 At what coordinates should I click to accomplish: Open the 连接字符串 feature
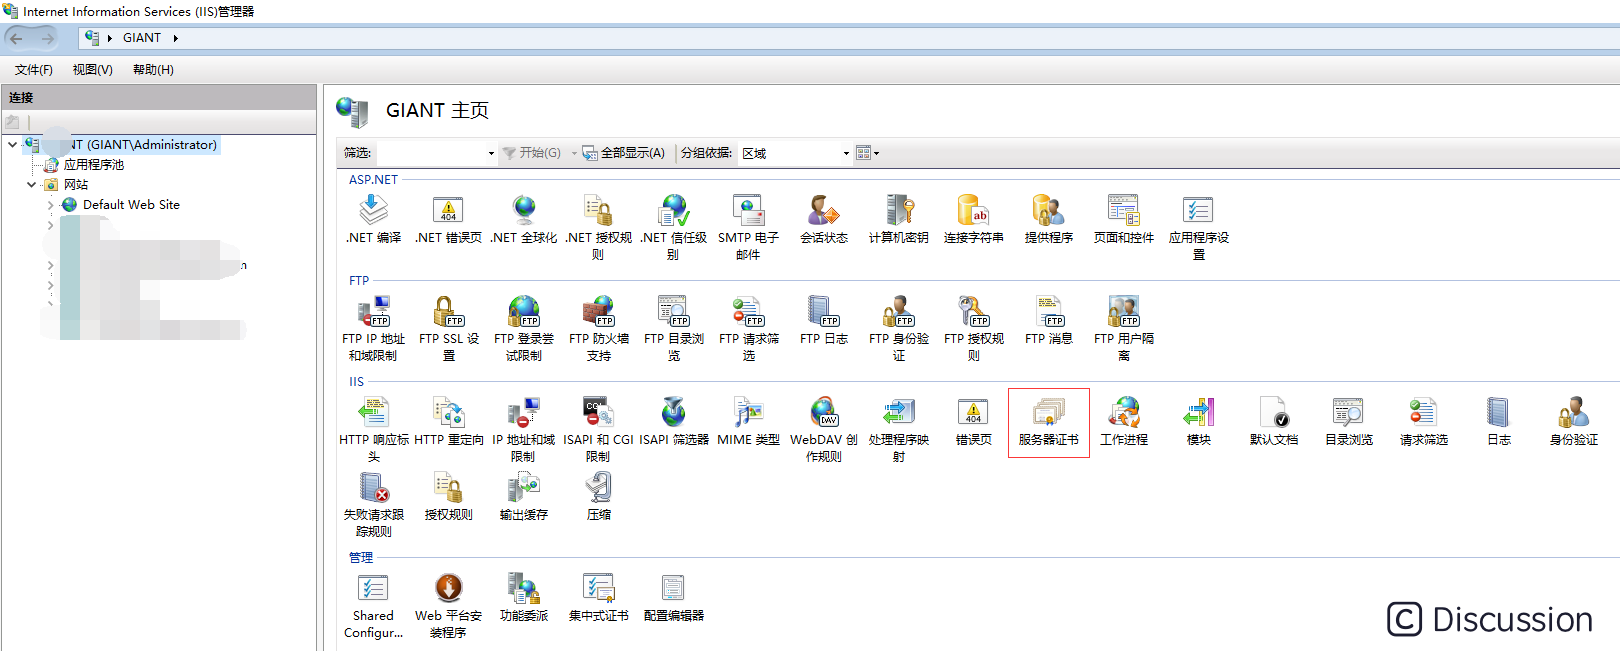click(973, 219)
